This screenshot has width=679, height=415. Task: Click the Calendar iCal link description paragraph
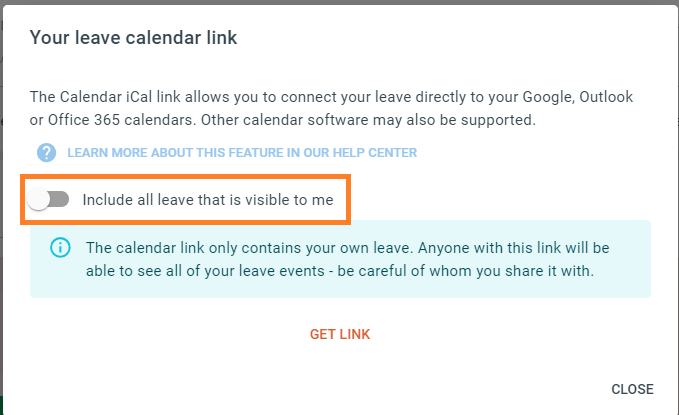point(331,108)
